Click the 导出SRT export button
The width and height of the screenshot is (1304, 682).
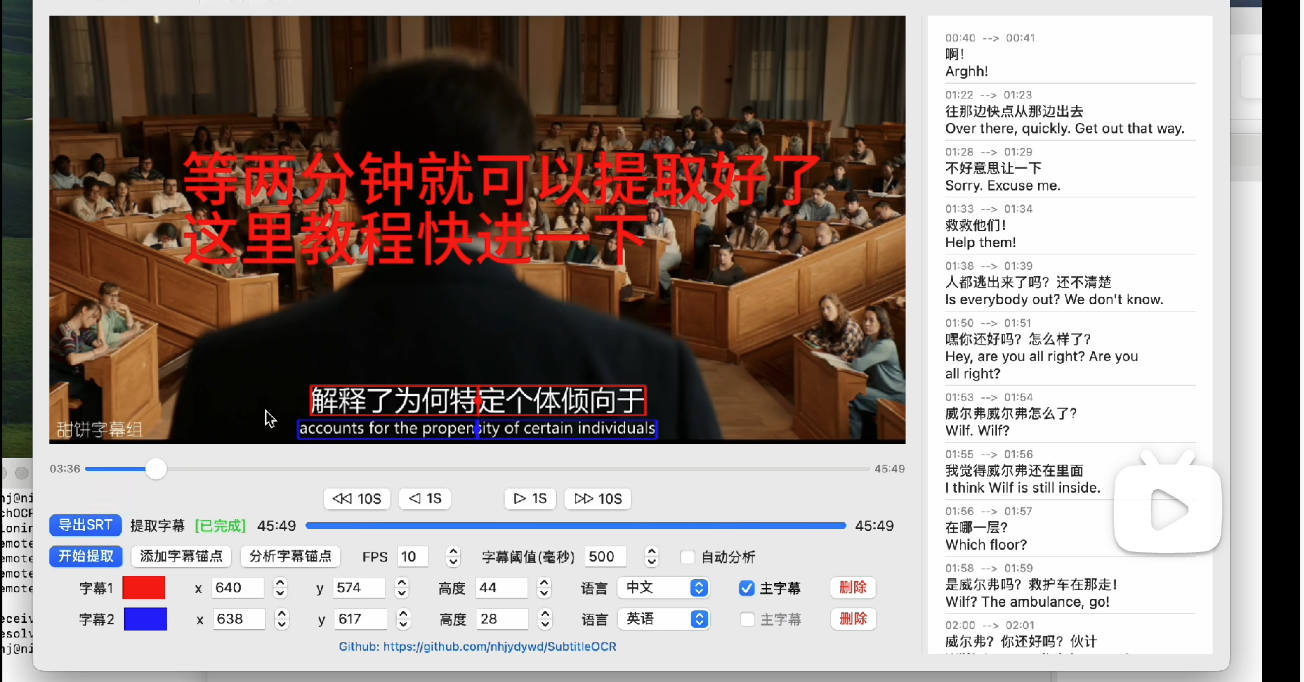tap(85, 525)
